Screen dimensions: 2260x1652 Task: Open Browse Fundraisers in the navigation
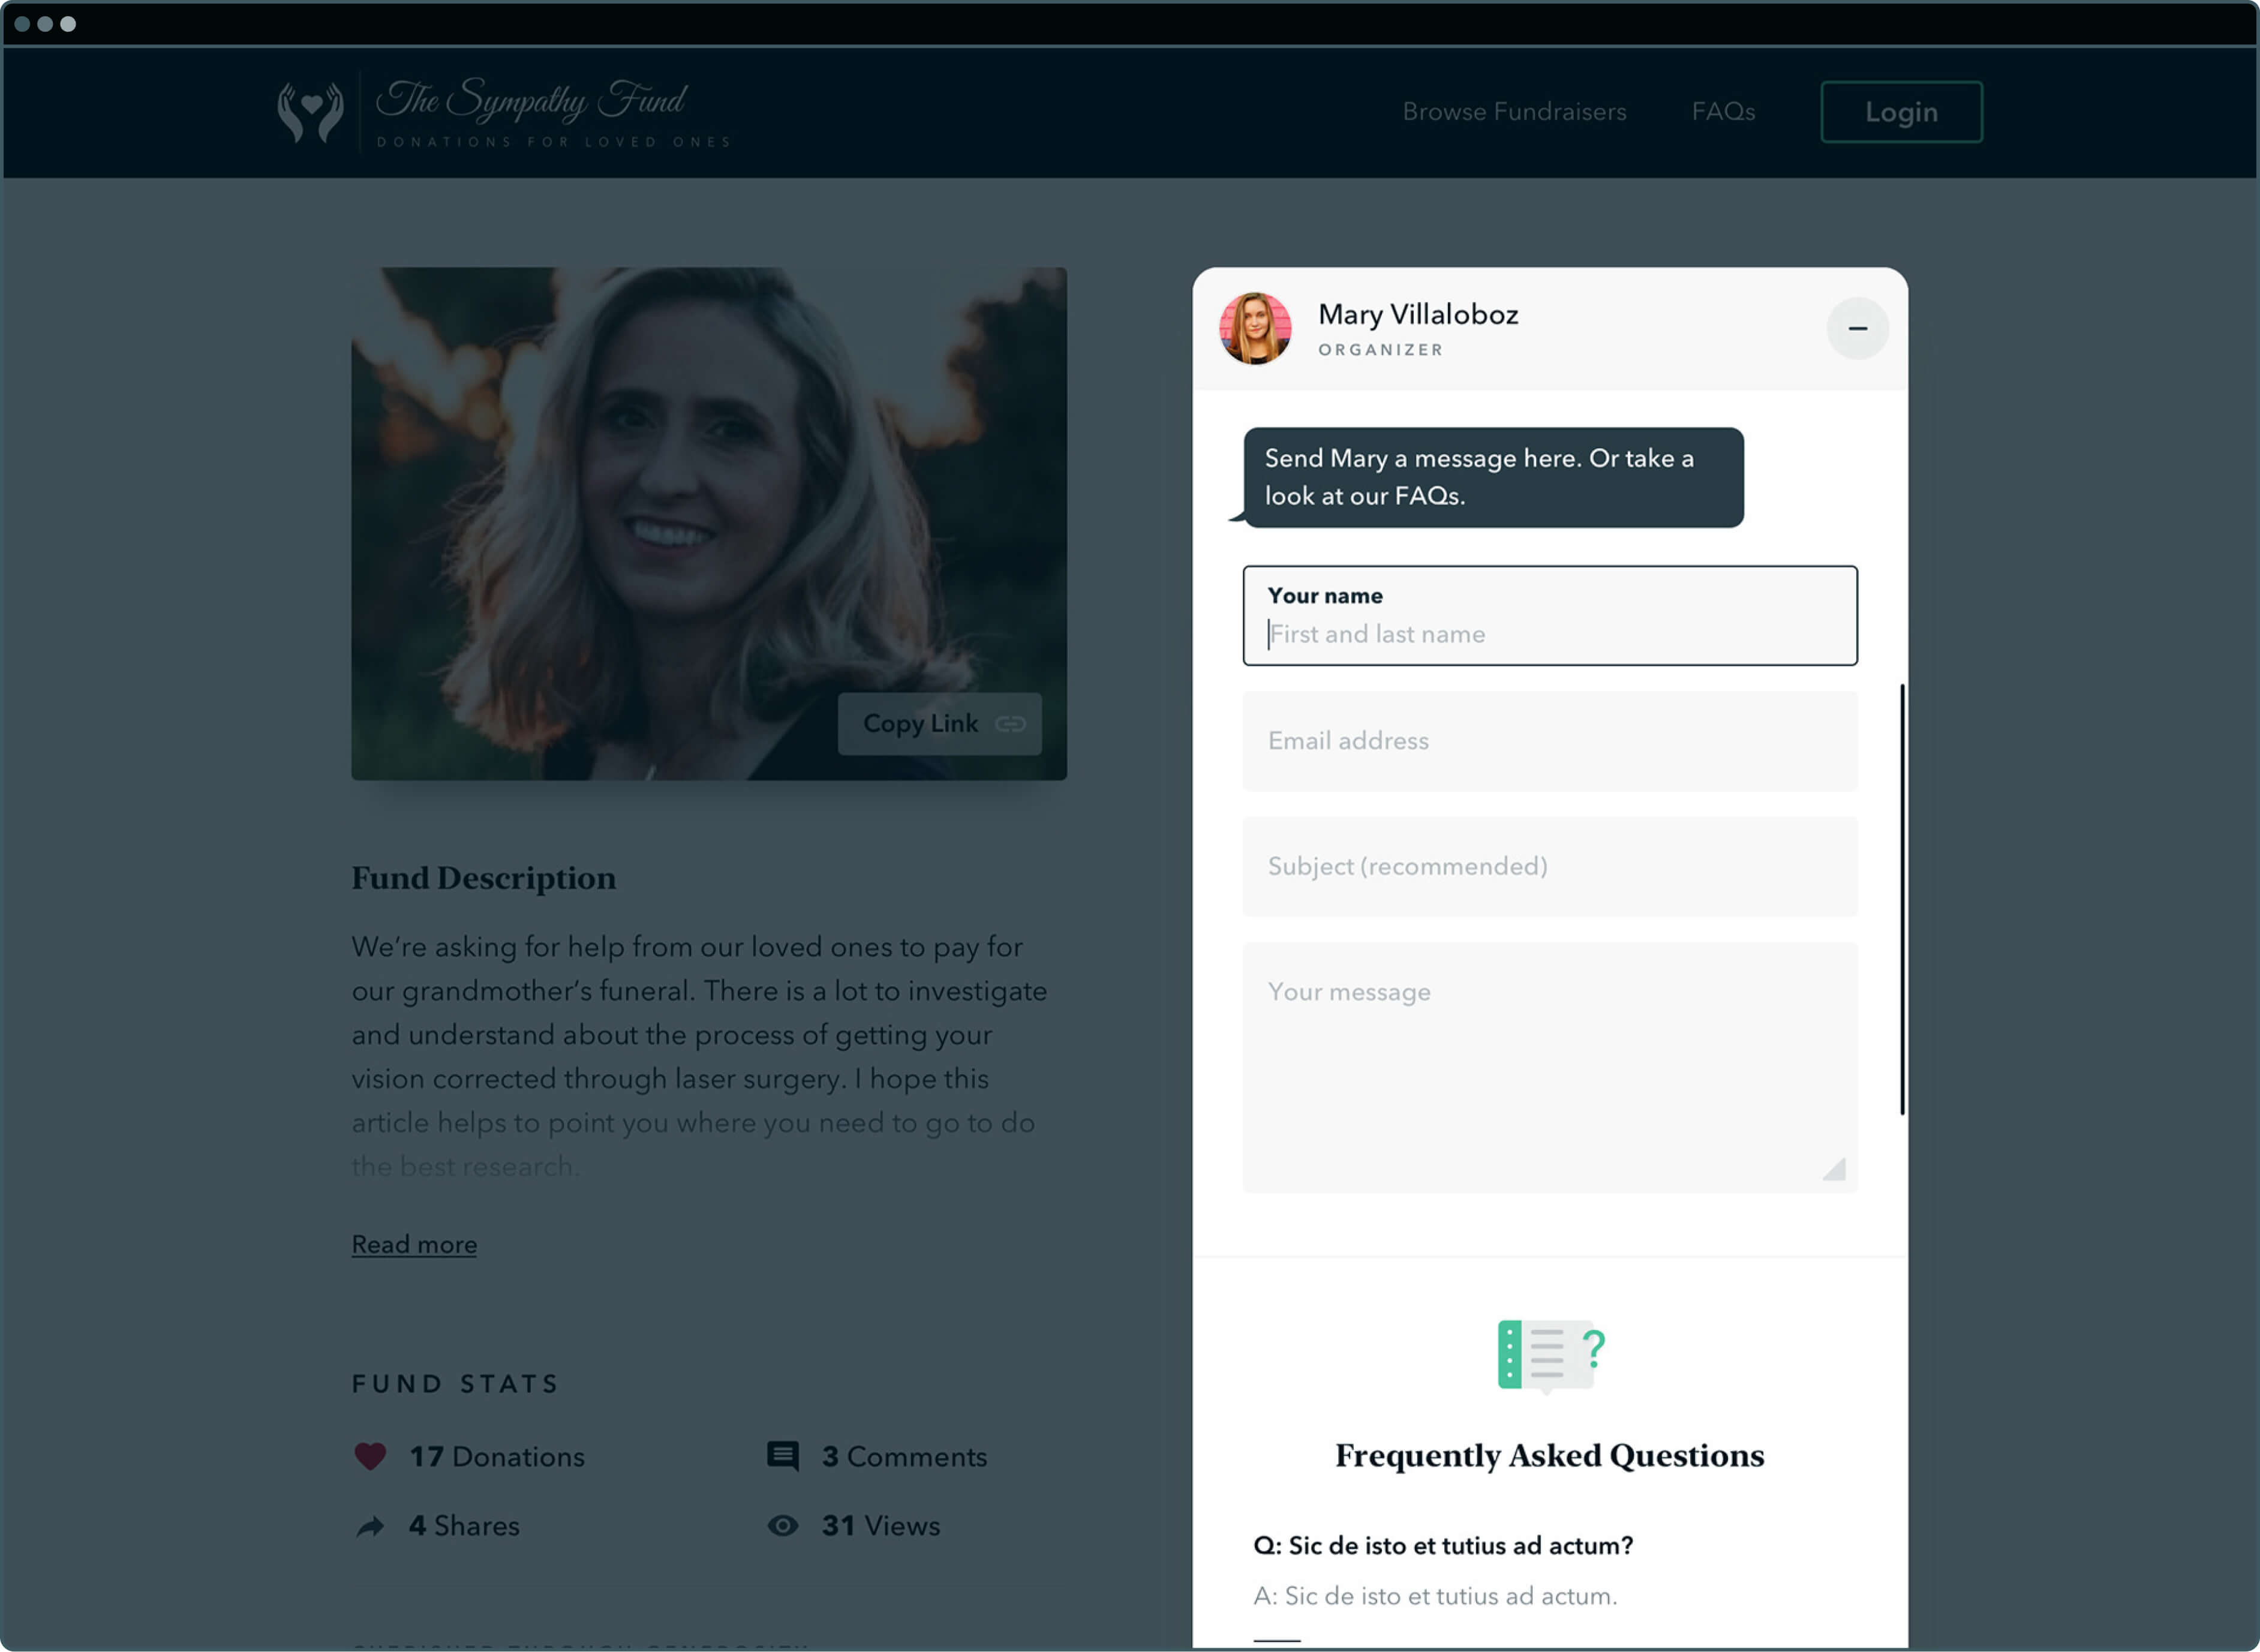tap(1514, 112)
